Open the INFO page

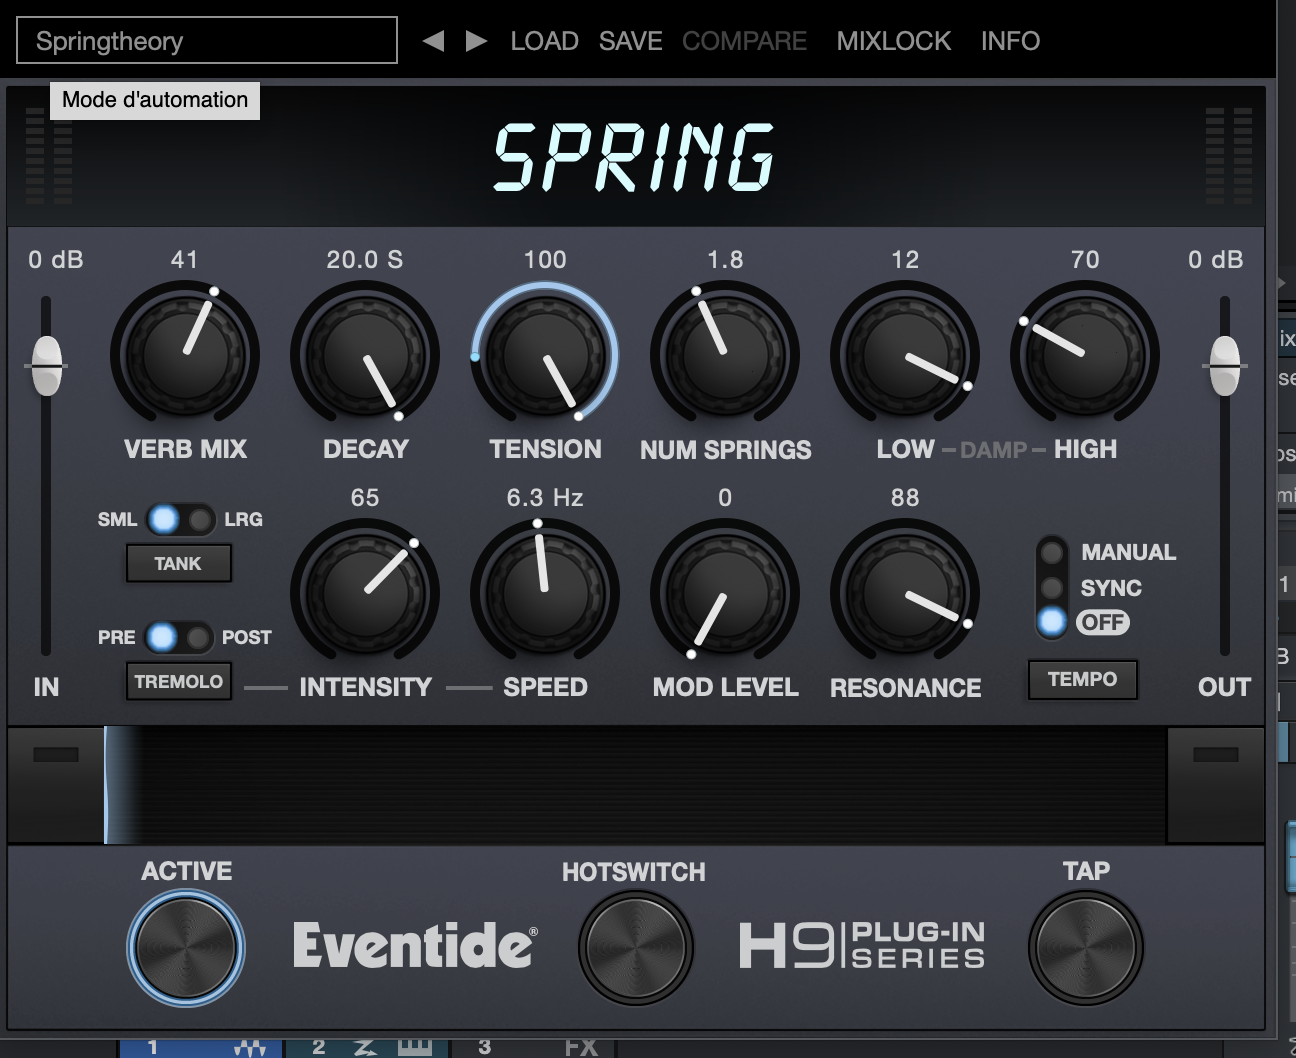[x=1010, y=41]
